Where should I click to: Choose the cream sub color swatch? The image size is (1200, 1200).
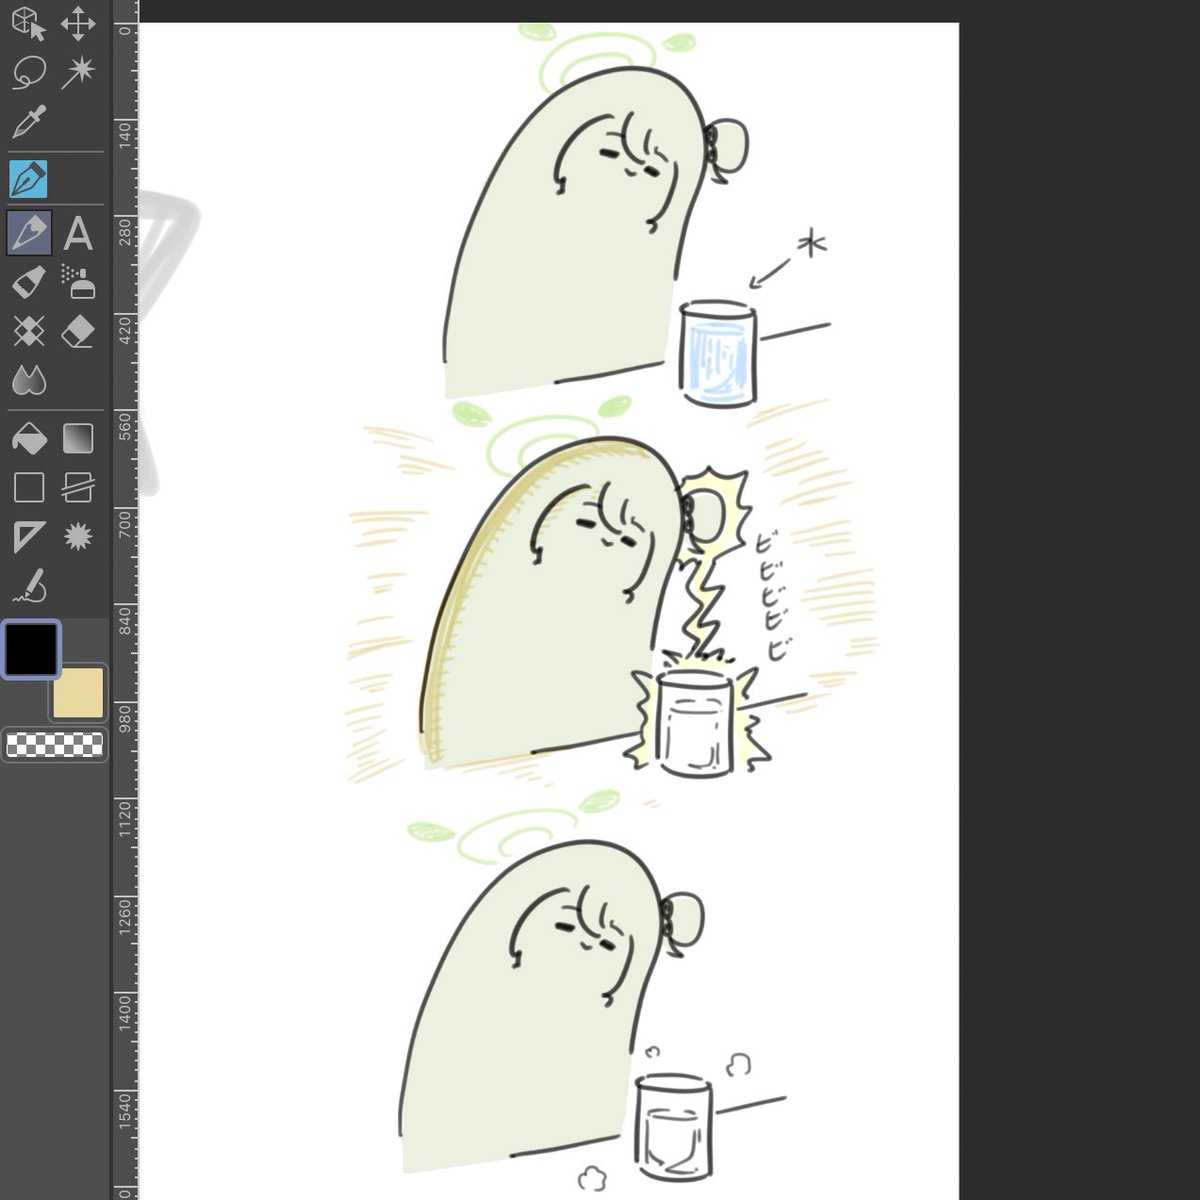(x=80, y=693)
